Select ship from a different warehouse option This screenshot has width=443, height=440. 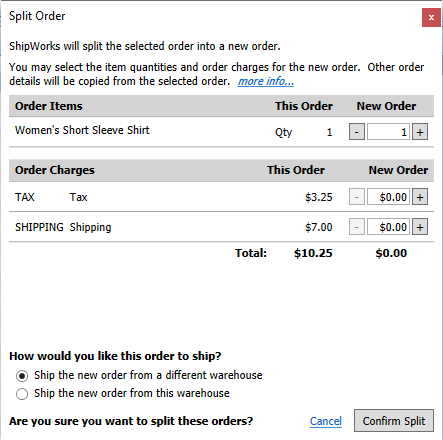(22, 376)
